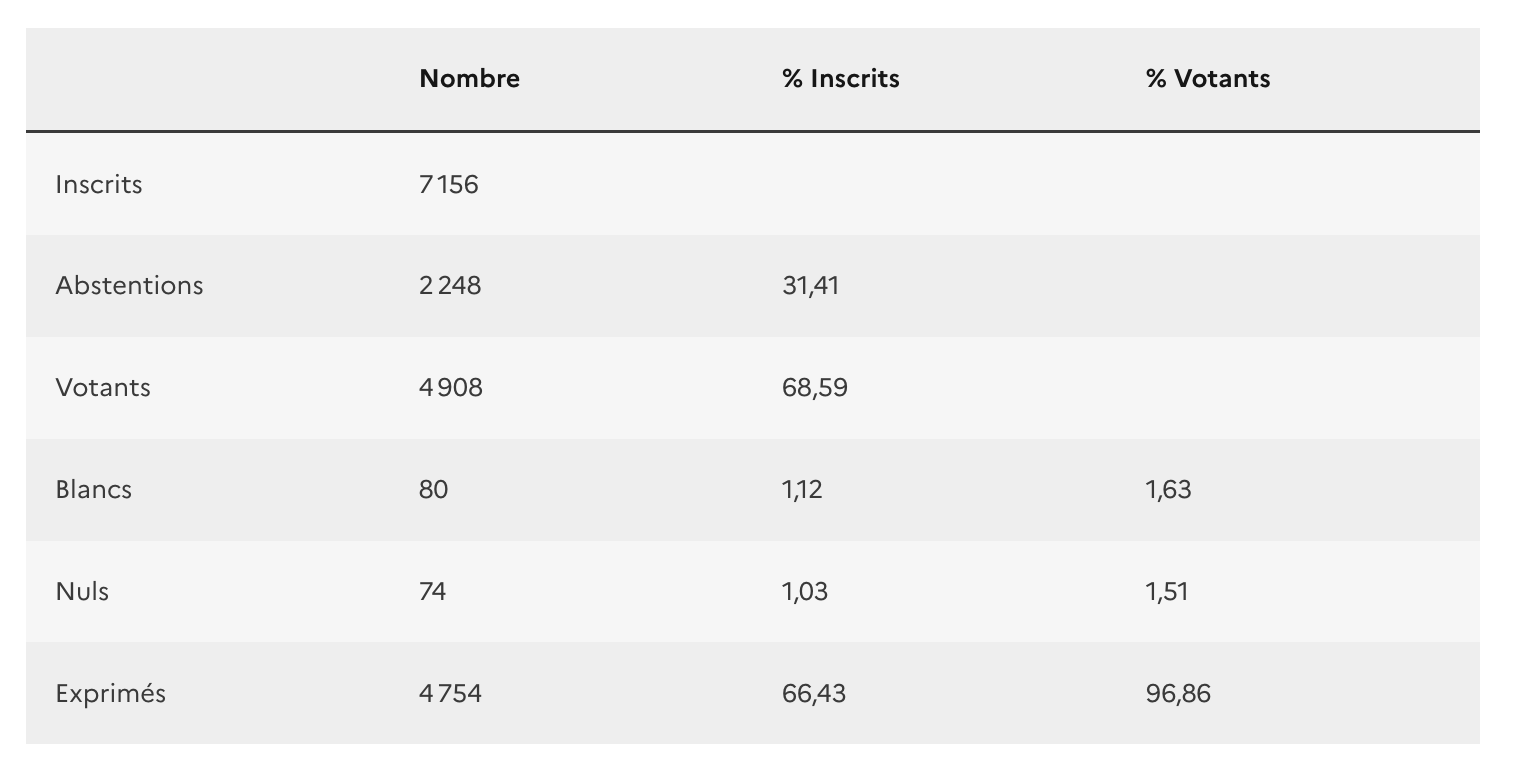Select the Inscrits row label
Viewport: 1514px width, 762px height.
pyautogui.click(x=99, y=185)
